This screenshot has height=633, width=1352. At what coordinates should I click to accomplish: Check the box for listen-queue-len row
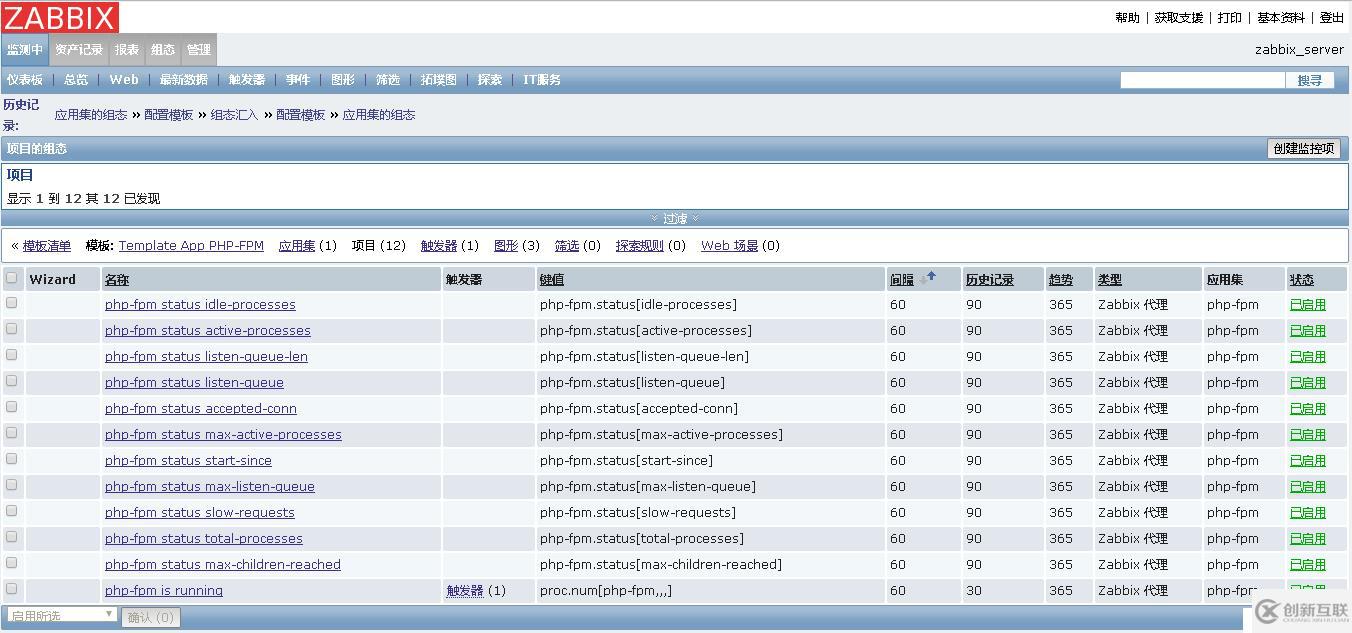coord(12,354)
